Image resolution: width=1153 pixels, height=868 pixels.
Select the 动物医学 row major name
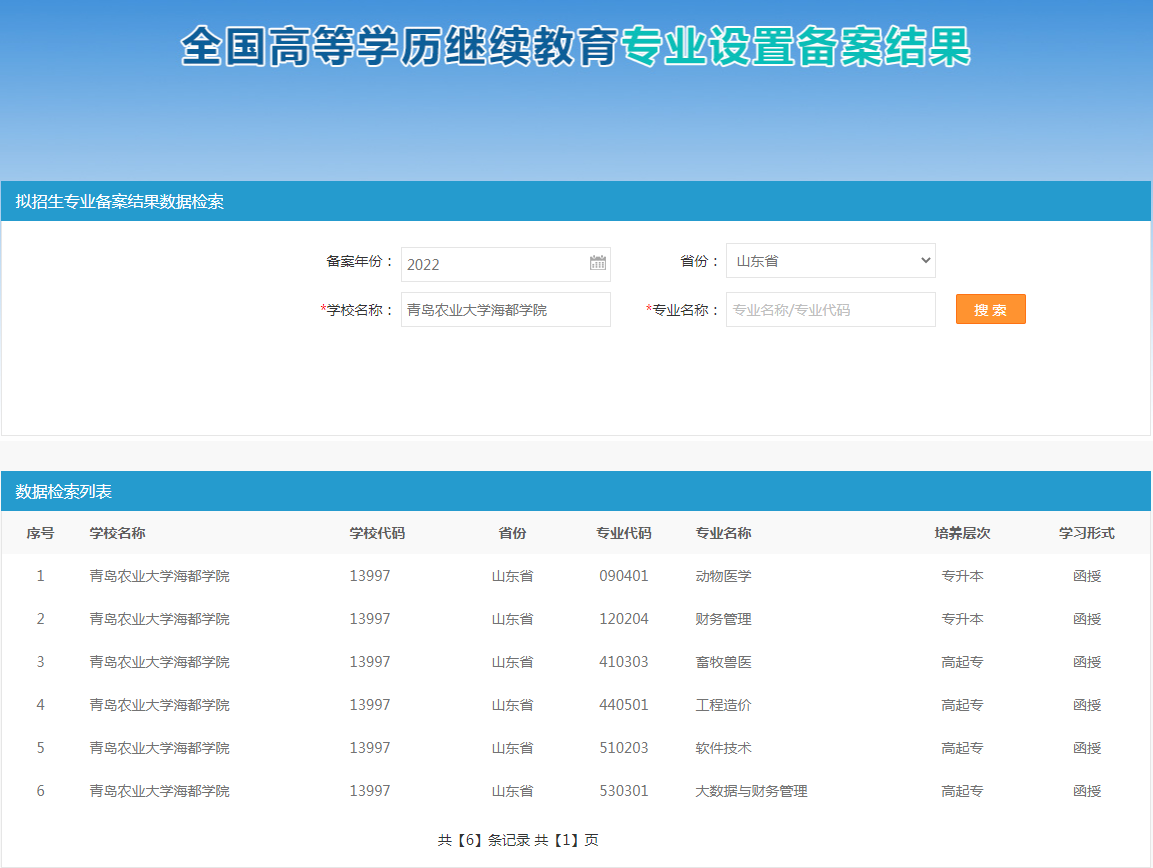point(723,576)
